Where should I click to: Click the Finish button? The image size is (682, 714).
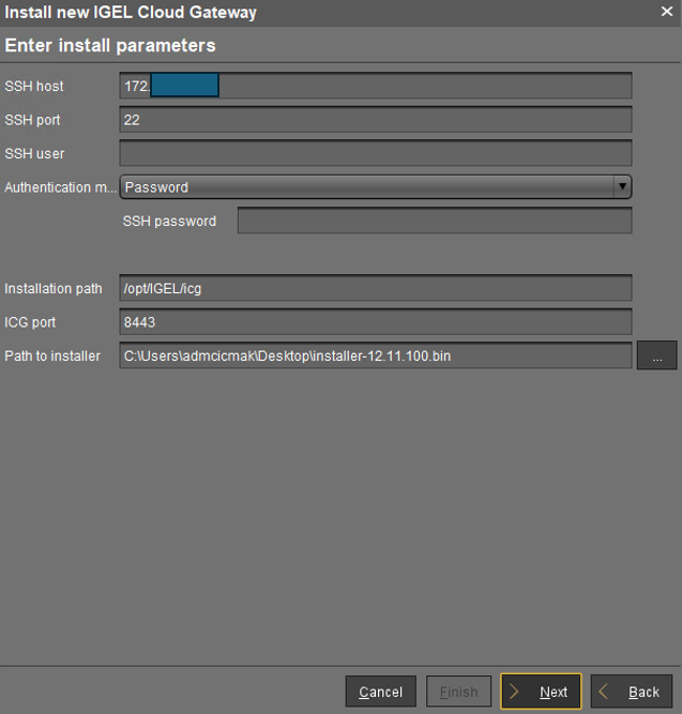pos(458,692)
